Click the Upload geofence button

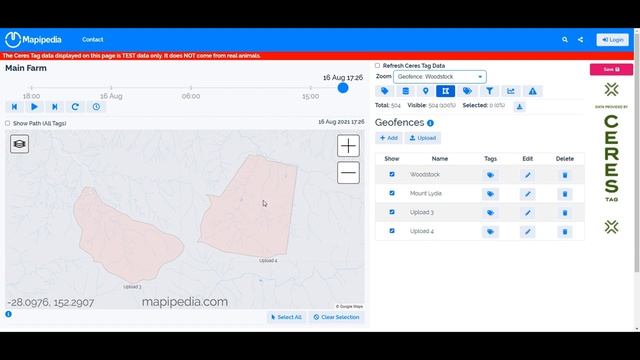coord(422,138)
